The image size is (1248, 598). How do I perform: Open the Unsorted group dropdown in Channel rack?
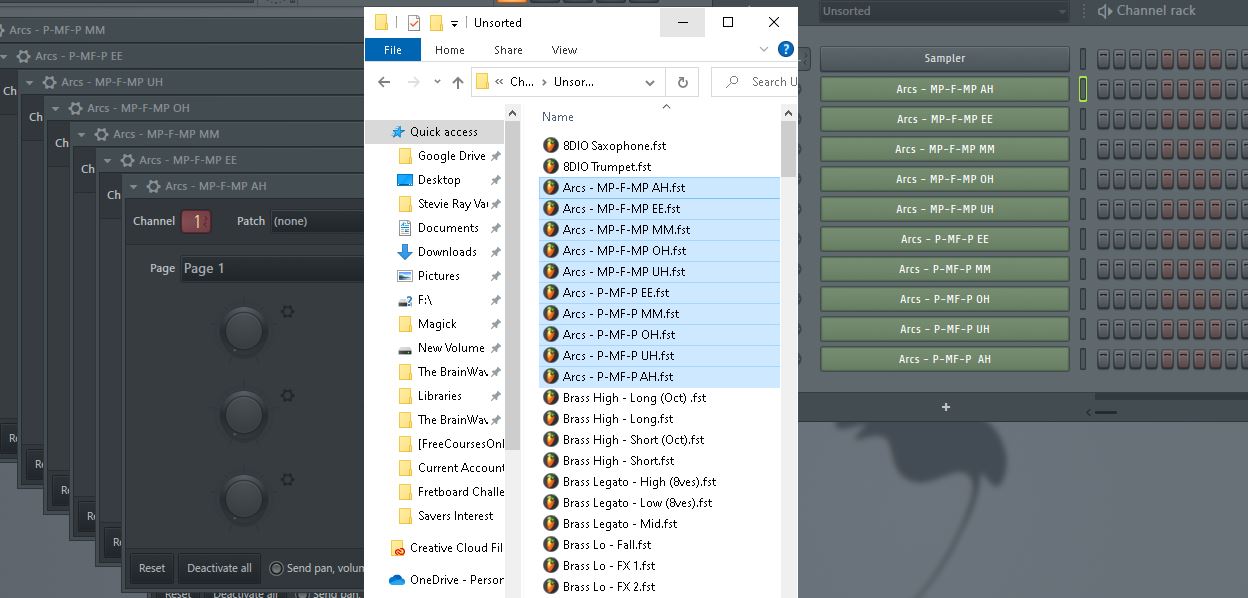[944, 11]
